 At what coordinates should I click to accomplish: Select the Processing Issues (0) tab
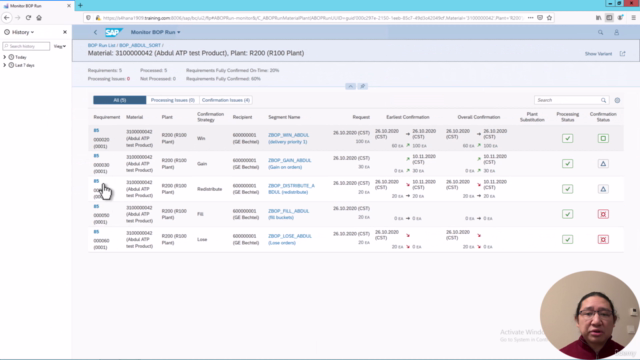(173, 100)
